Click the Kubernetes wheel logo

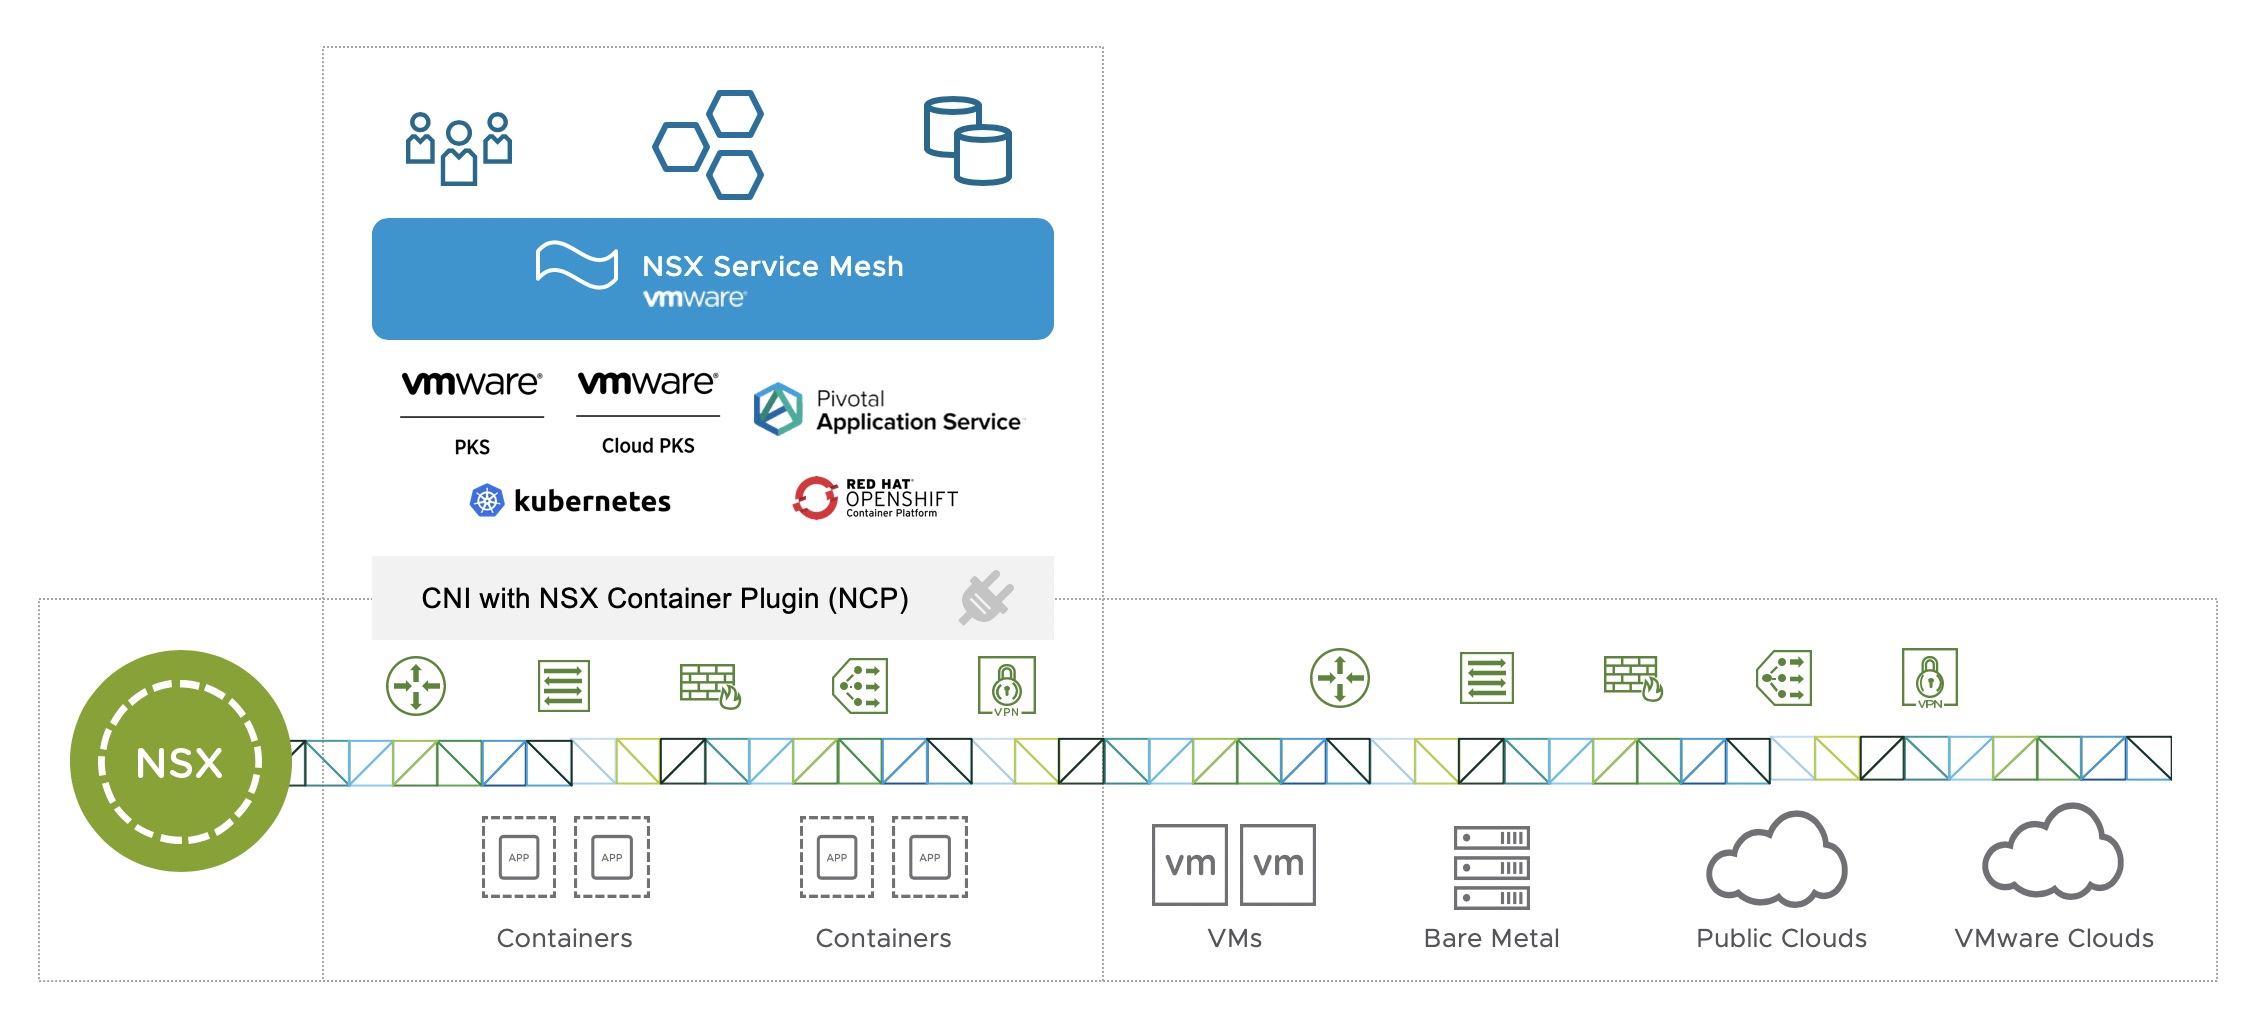pyautogui.click(x=486, y=500)
